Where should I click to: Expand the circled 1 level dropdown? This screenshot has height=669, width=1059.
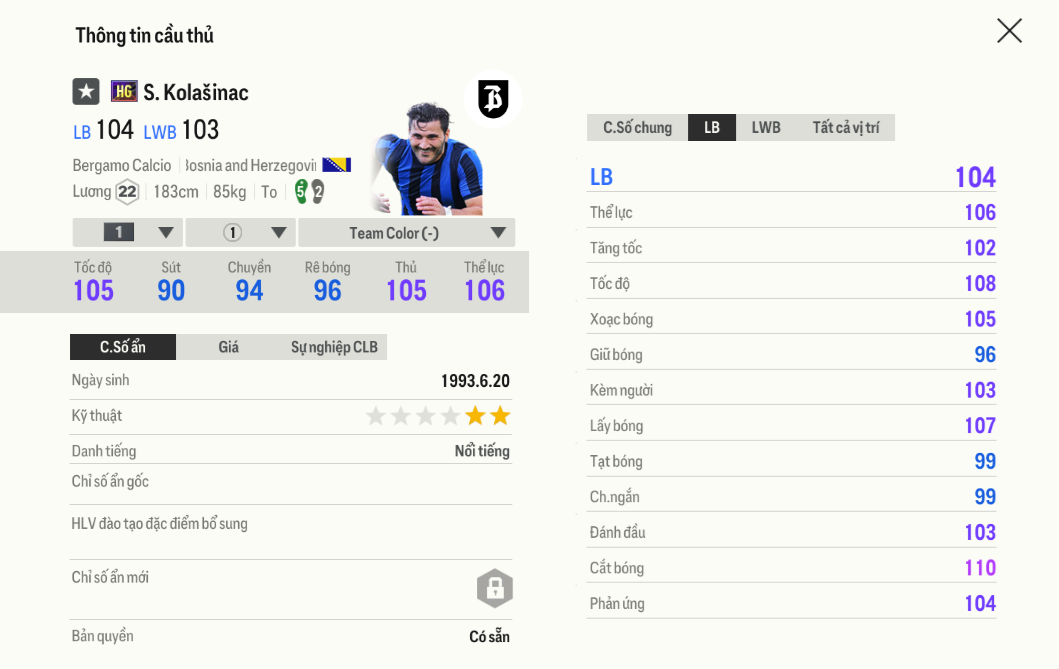click(x=240, y=233)
